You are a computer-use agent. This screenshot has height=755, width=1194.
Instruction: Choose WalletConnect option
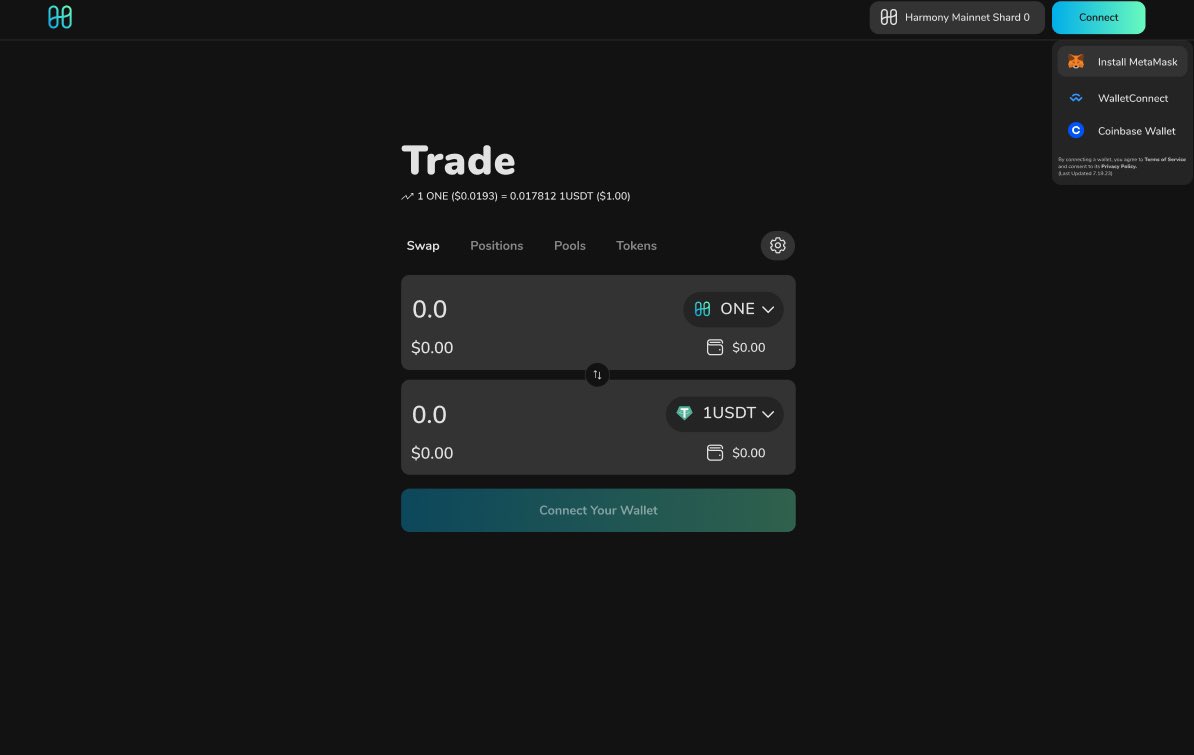tap(1122, 98)
